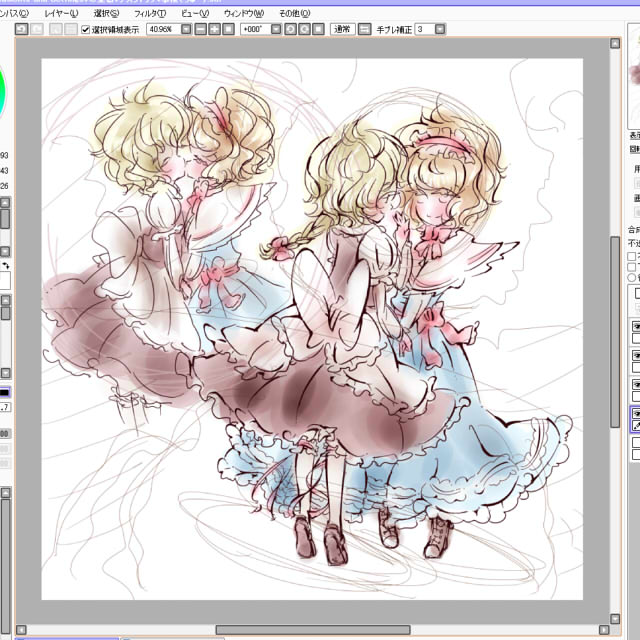
Task: Click the navigator preview thumbnail
Action: tap(634, 76)
